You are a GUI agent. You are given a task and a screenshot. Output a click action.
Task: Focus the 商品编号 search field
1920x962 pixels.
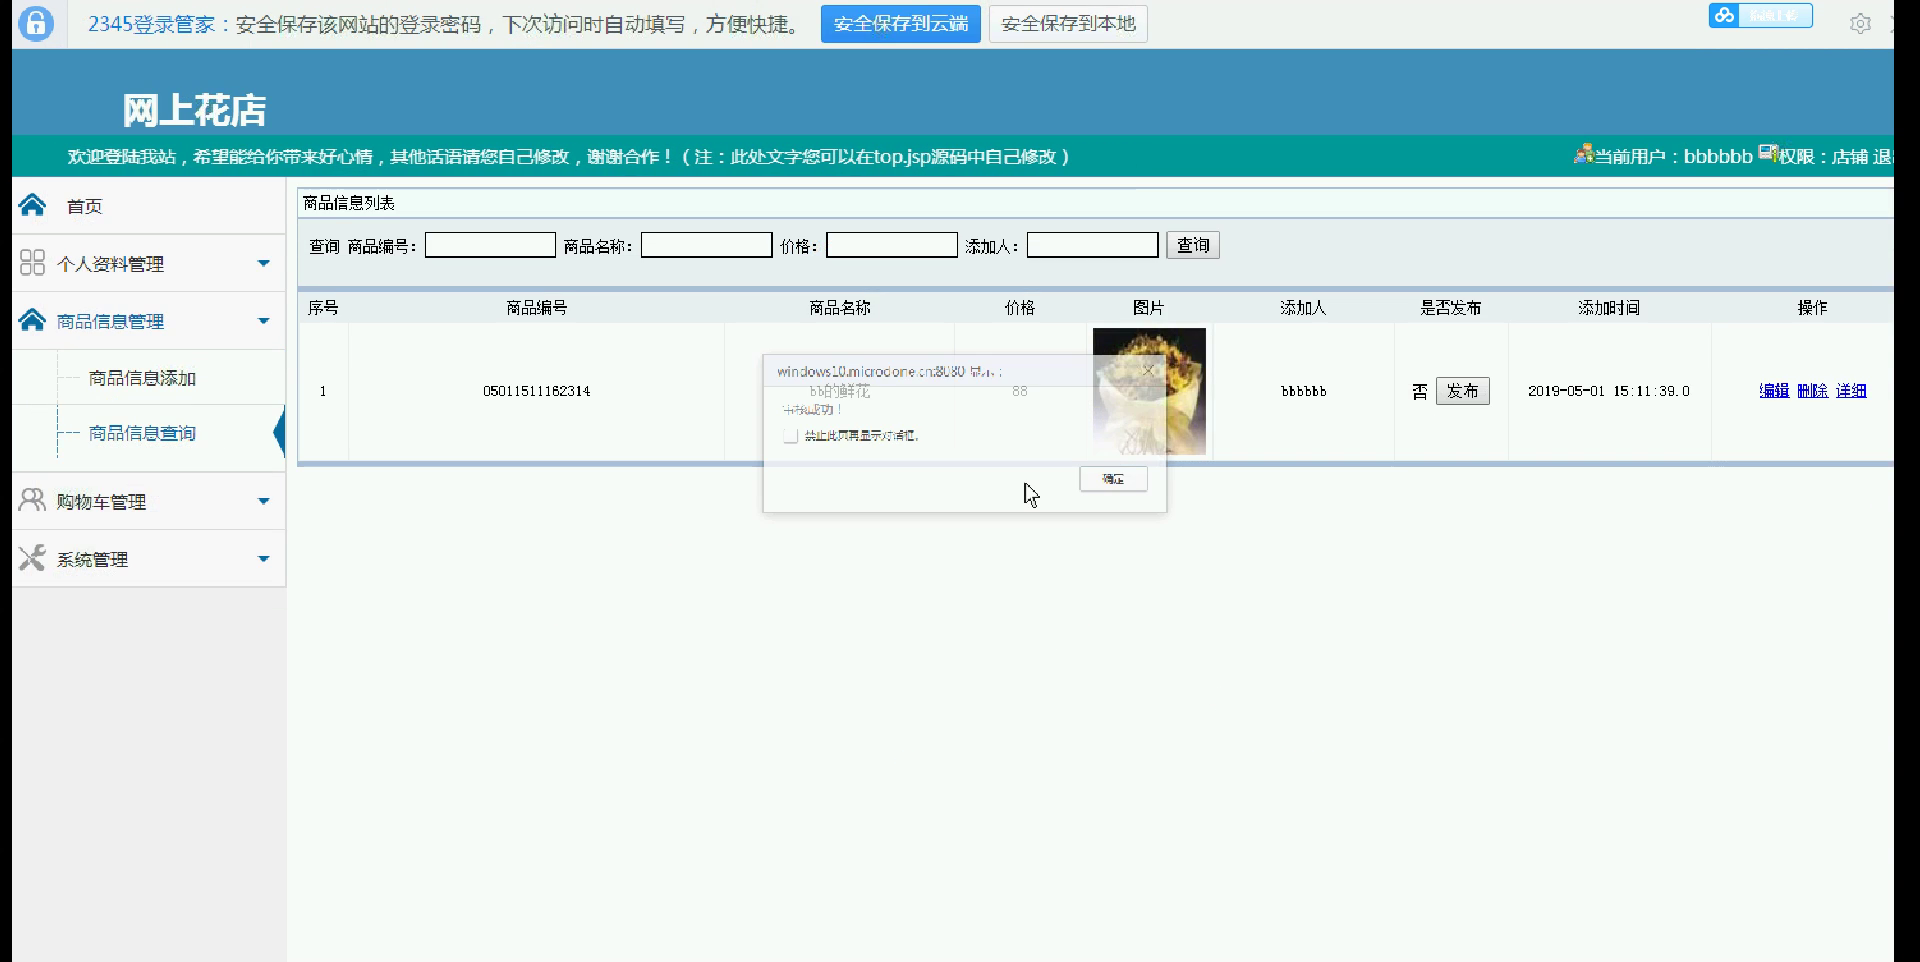point(490,245)
